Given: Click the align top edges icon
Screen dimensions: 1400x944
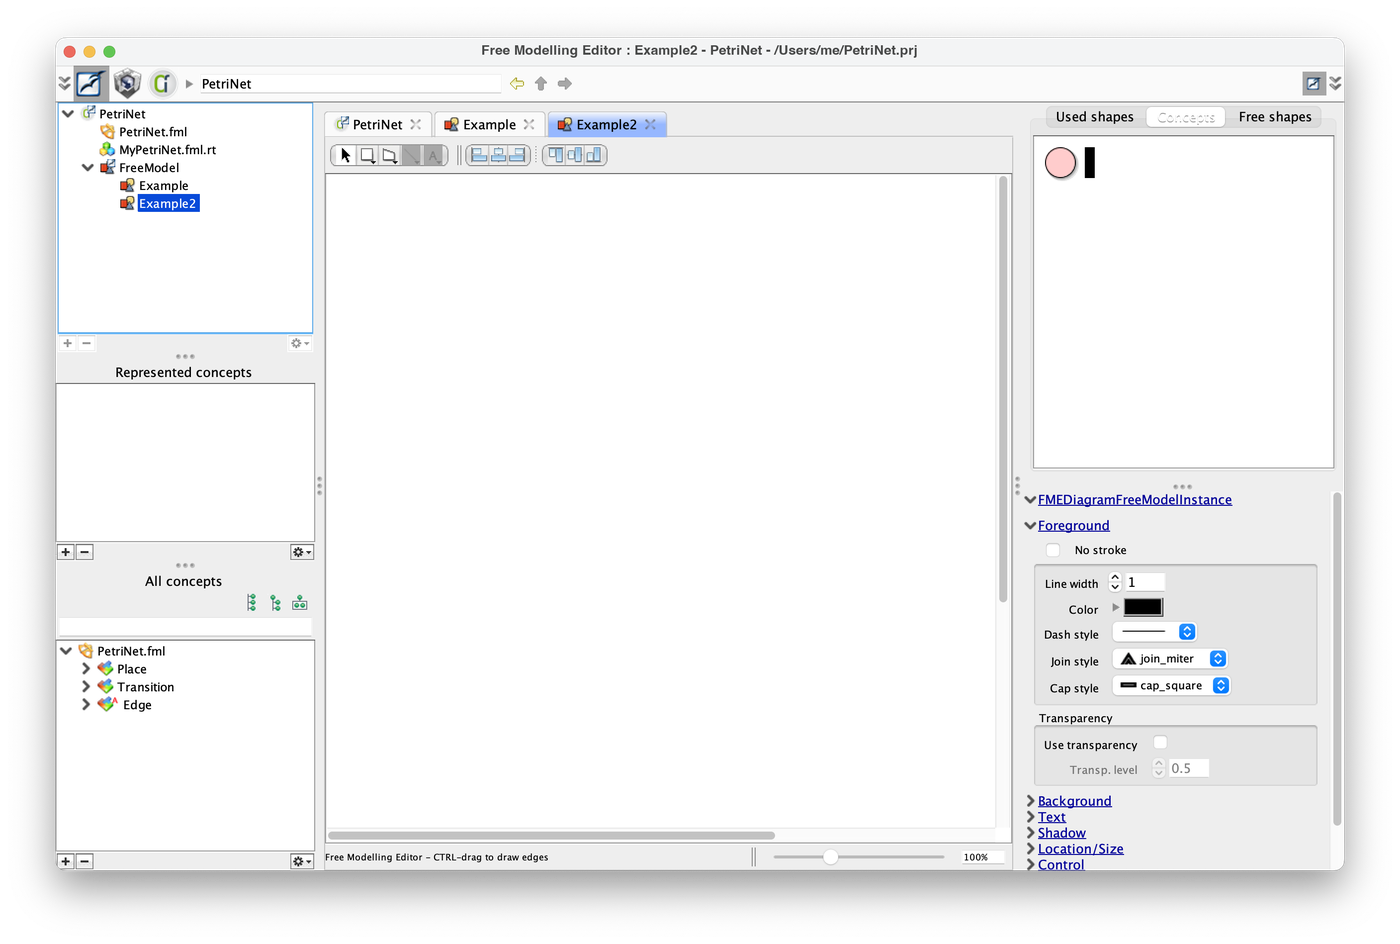Looking at the screenshot, I should tap(556, 155).
